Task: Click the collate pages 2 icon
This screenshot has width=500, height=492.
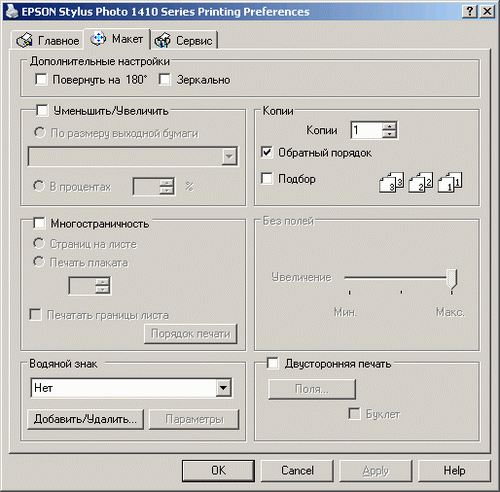Action: [421, 182]
